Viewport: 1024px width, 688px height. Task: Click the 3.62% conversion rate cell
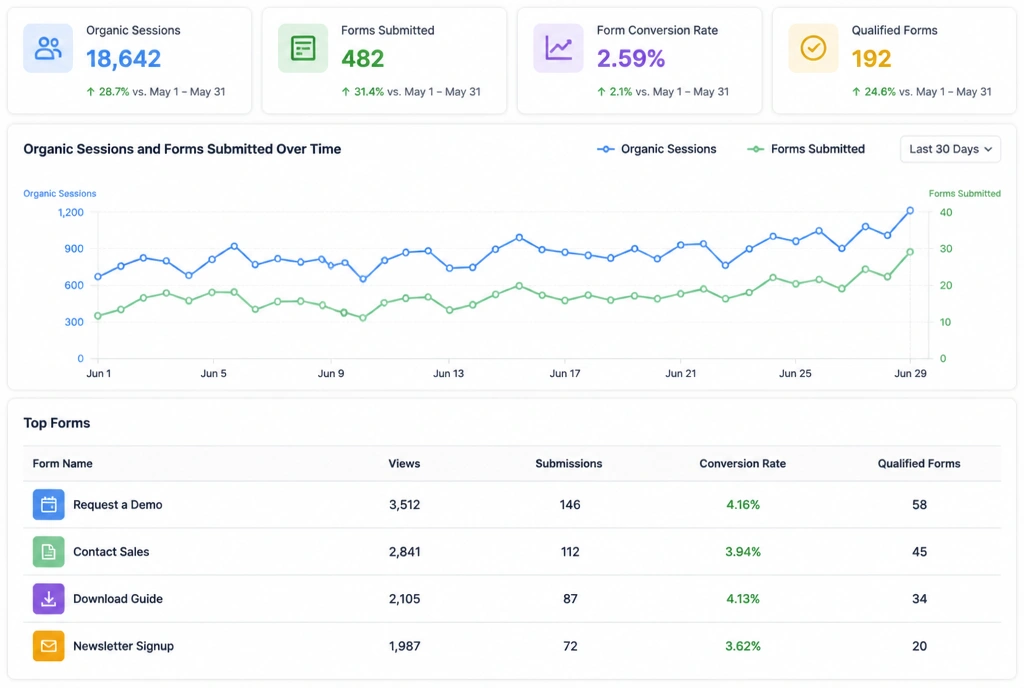point(743,646)
